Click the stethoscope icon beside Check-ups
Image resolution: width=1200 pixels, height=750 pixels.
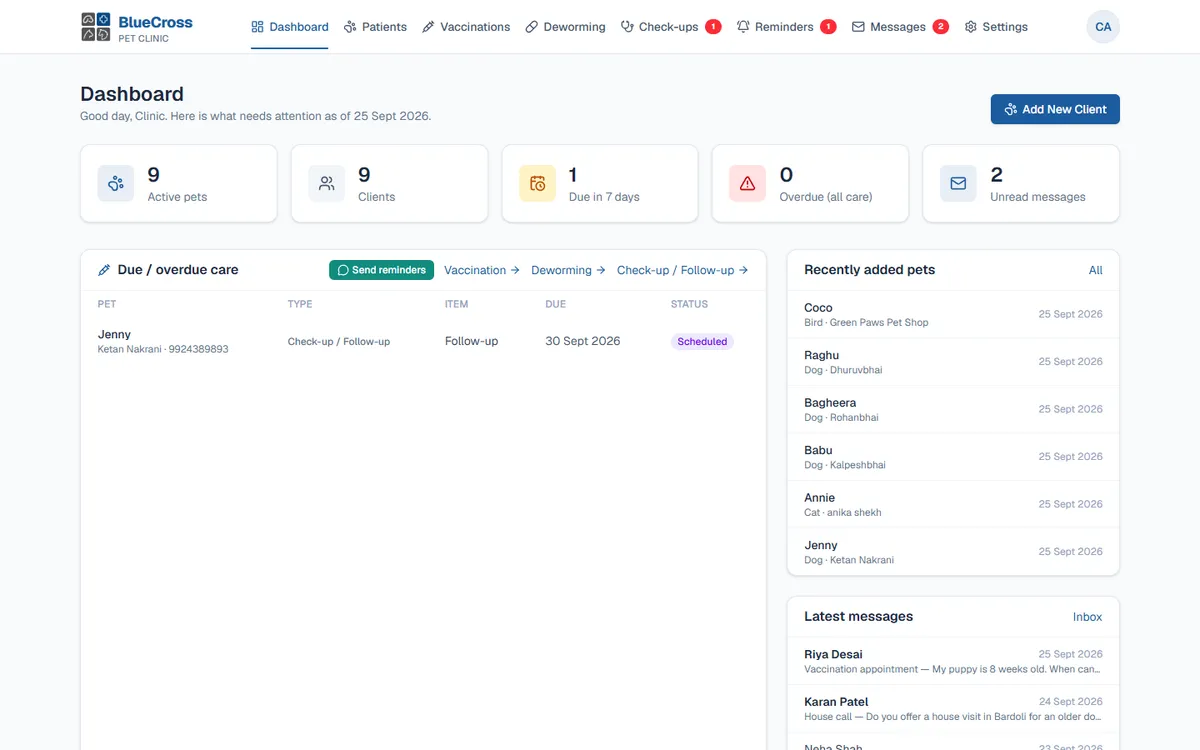627,27
